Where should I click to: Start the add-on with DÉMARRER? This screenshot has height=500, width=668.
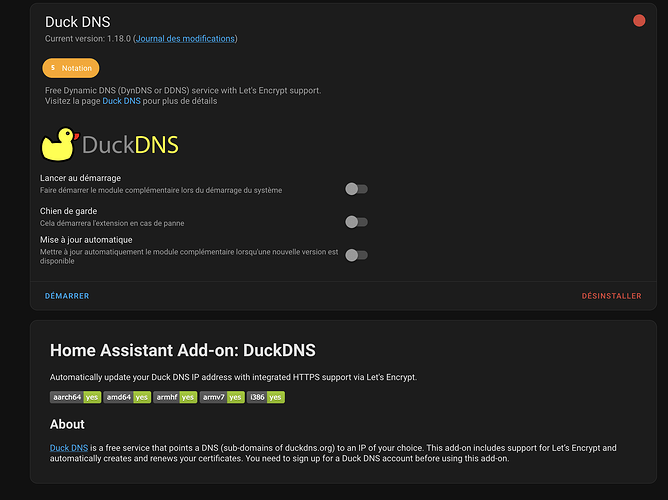click(67, 296)
